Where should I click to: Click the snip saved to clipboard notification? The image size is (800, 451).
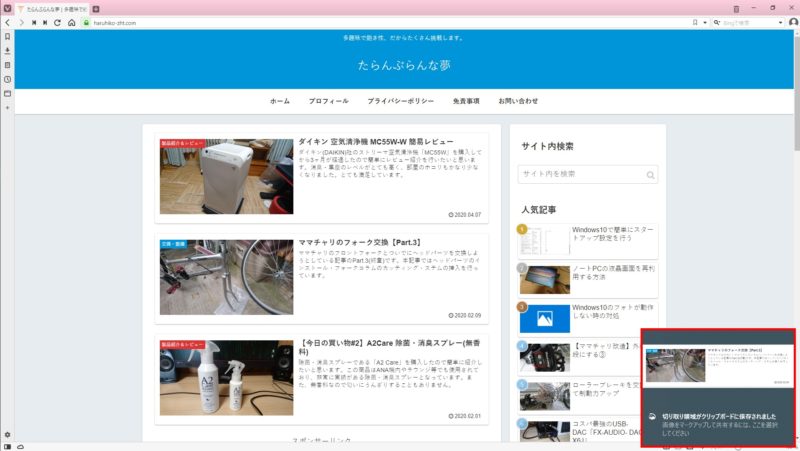[x=718, y=388]
